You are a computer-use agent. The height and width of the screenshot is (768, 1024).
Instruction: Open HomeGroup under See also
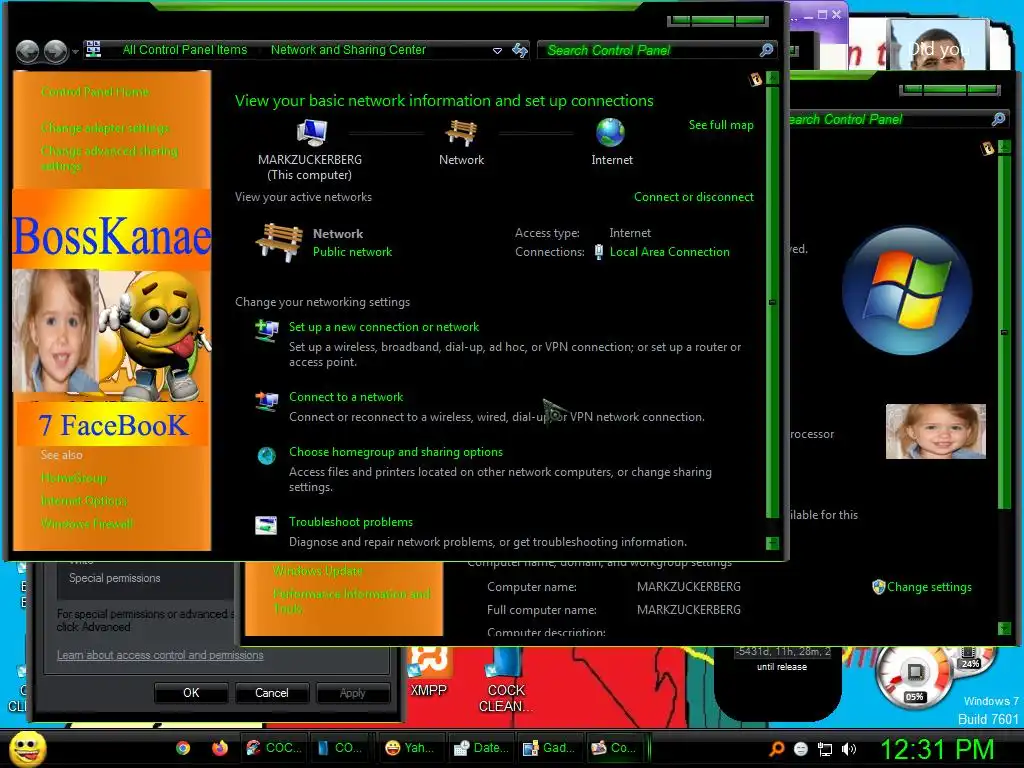click(74, 478)
